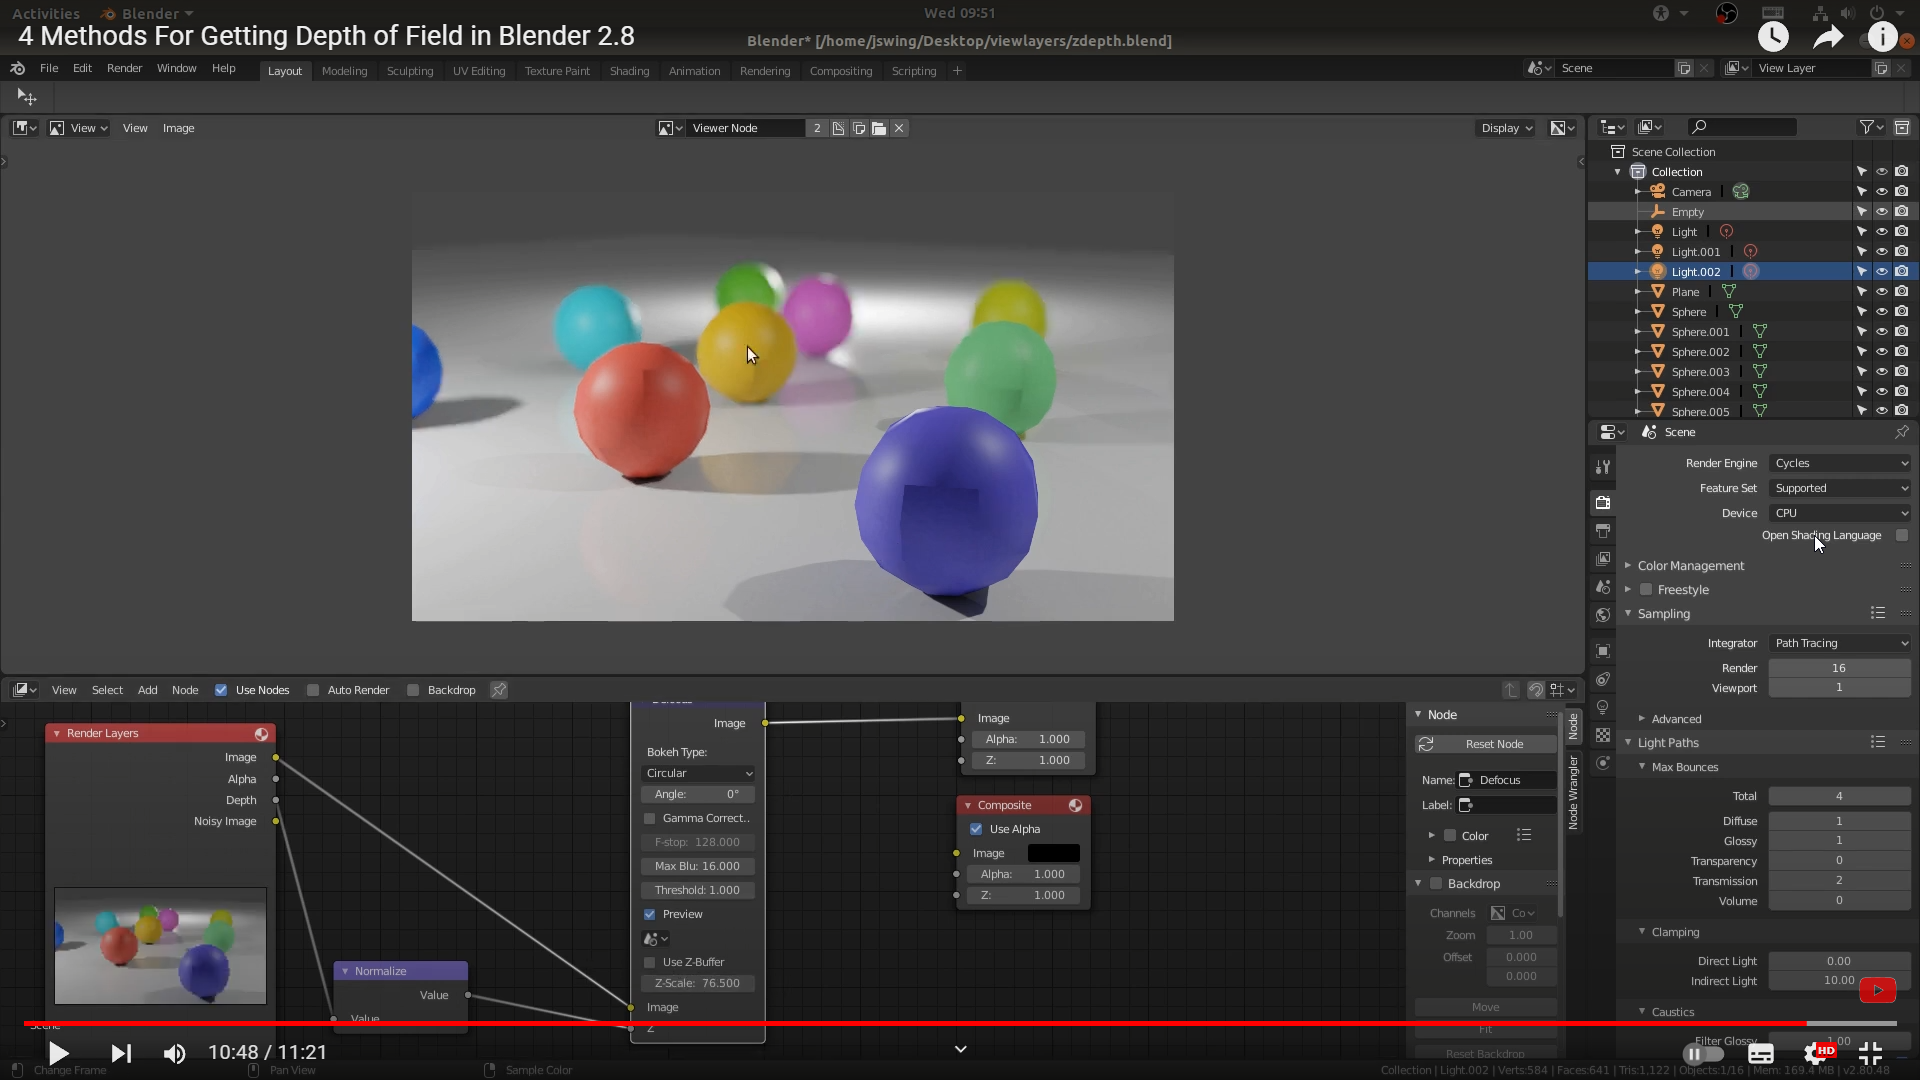Open the Render menu
The image size is (1920, 1080).
(x=124, y=68)
